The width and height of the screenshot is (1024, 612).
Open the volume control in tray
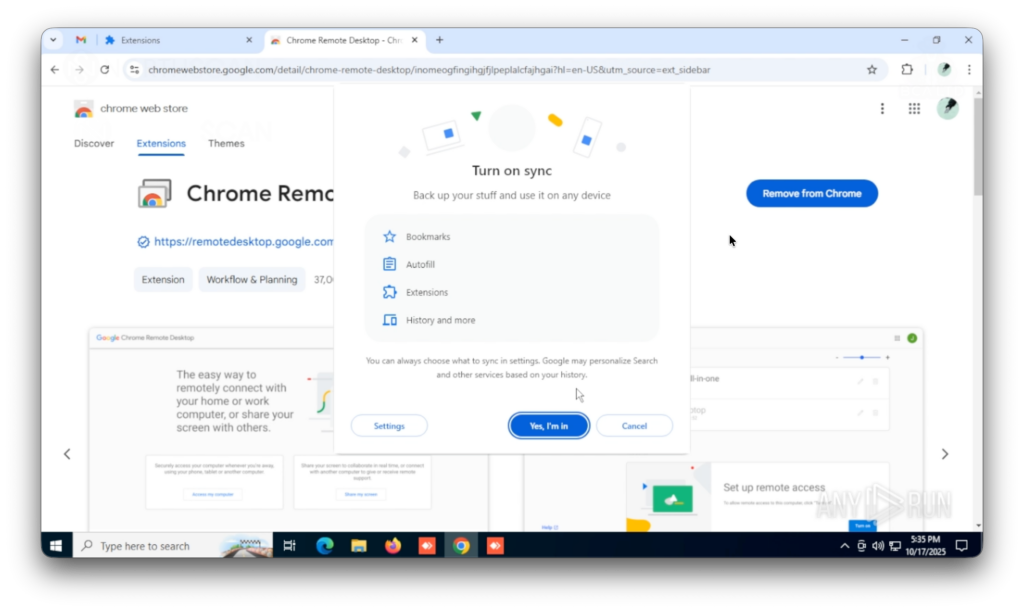(x=878, y=546)
